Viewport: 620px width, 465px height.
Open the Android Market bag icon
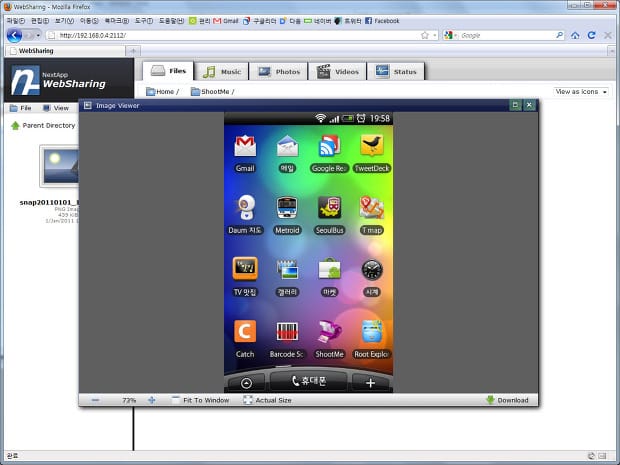pos(329,269)
